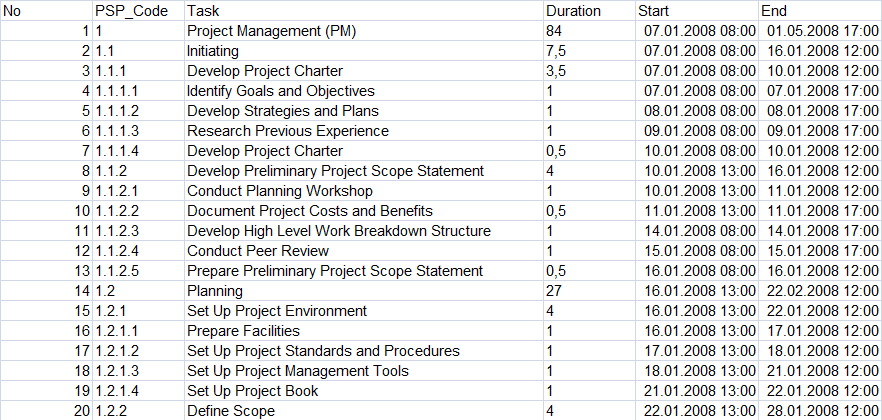Image resolution: width=882 pixels, height=420 pixels.
Task: Select PSP code cell 1.2.1.3
Action: pyautogui.click(x=138, y=371)
